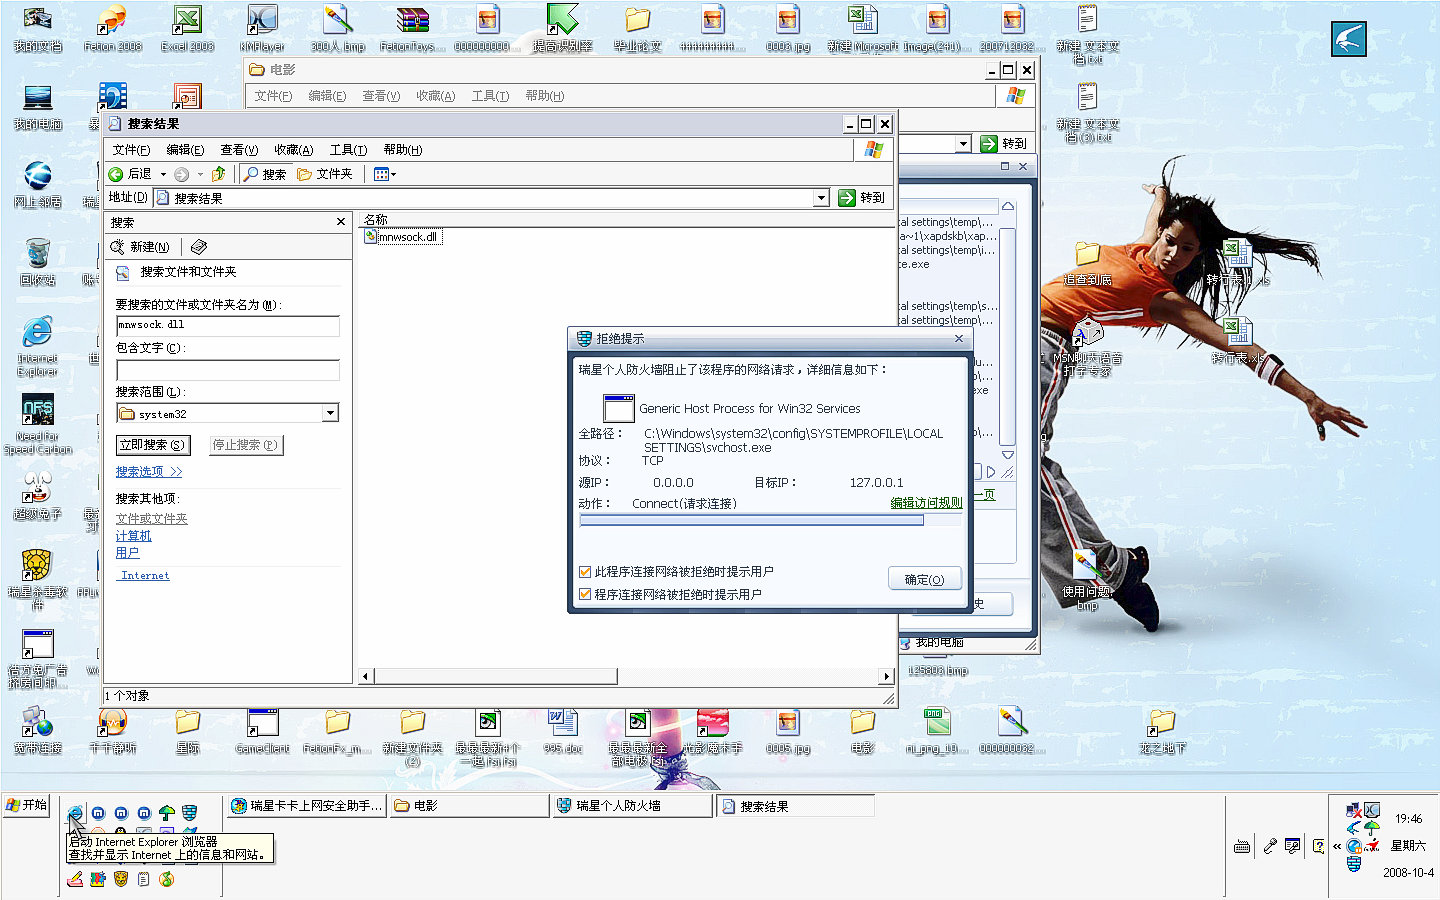Expand the address bar dropdown arrow
Viewport: 1440px width, 900px height.
821,198
